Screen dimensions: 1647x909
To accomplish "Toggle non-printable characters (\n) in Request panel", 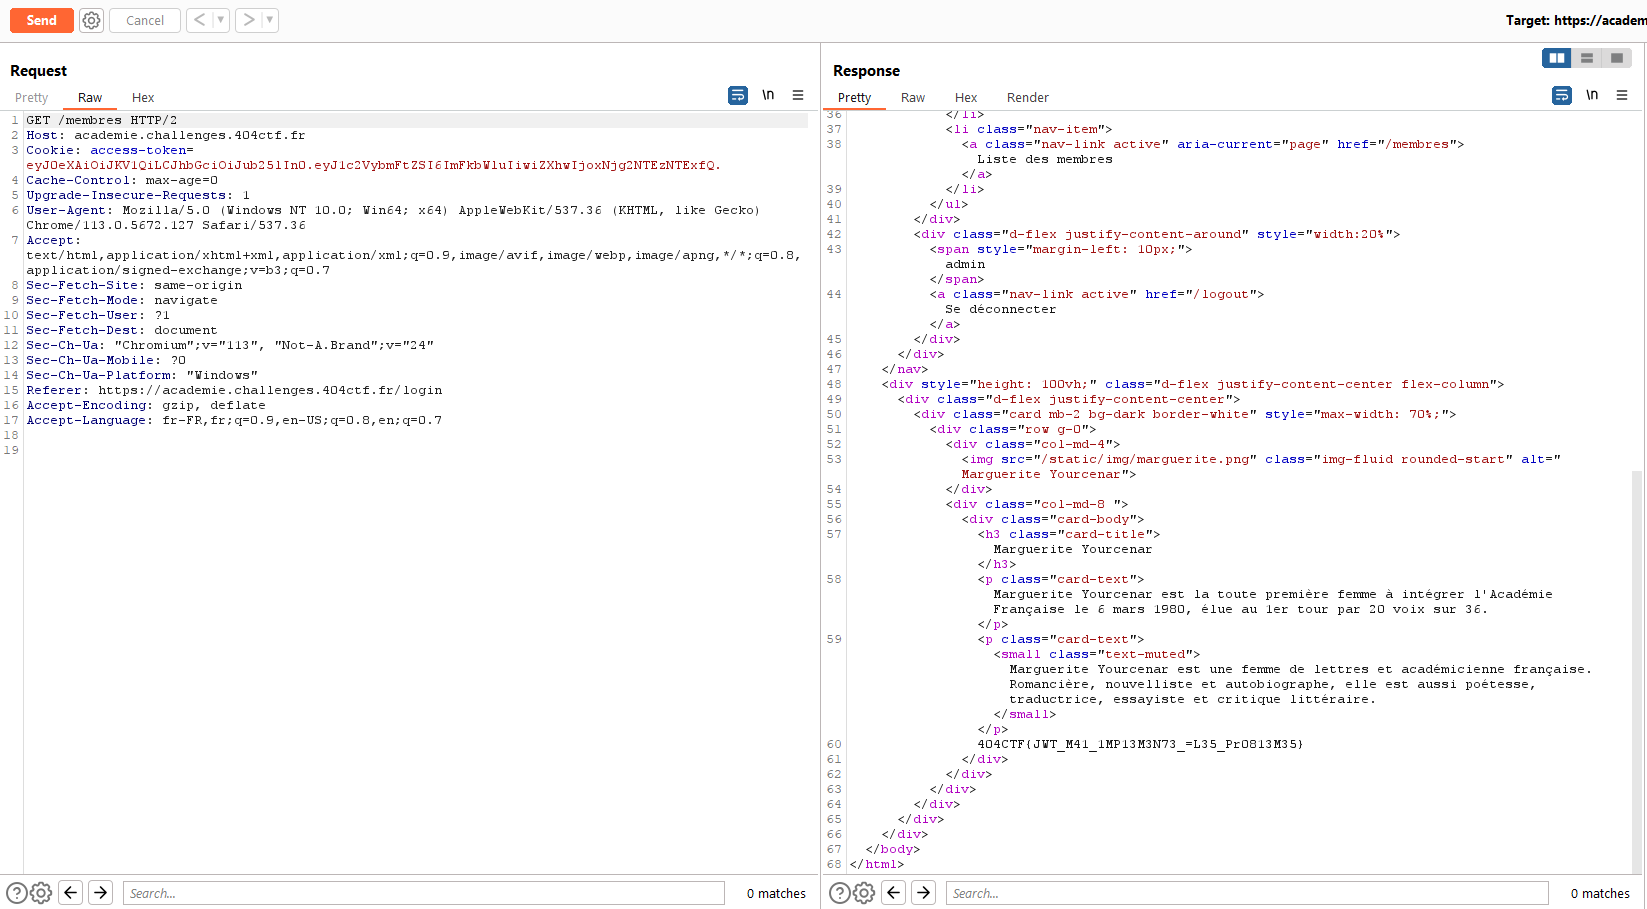I will (x=768, y=95).
